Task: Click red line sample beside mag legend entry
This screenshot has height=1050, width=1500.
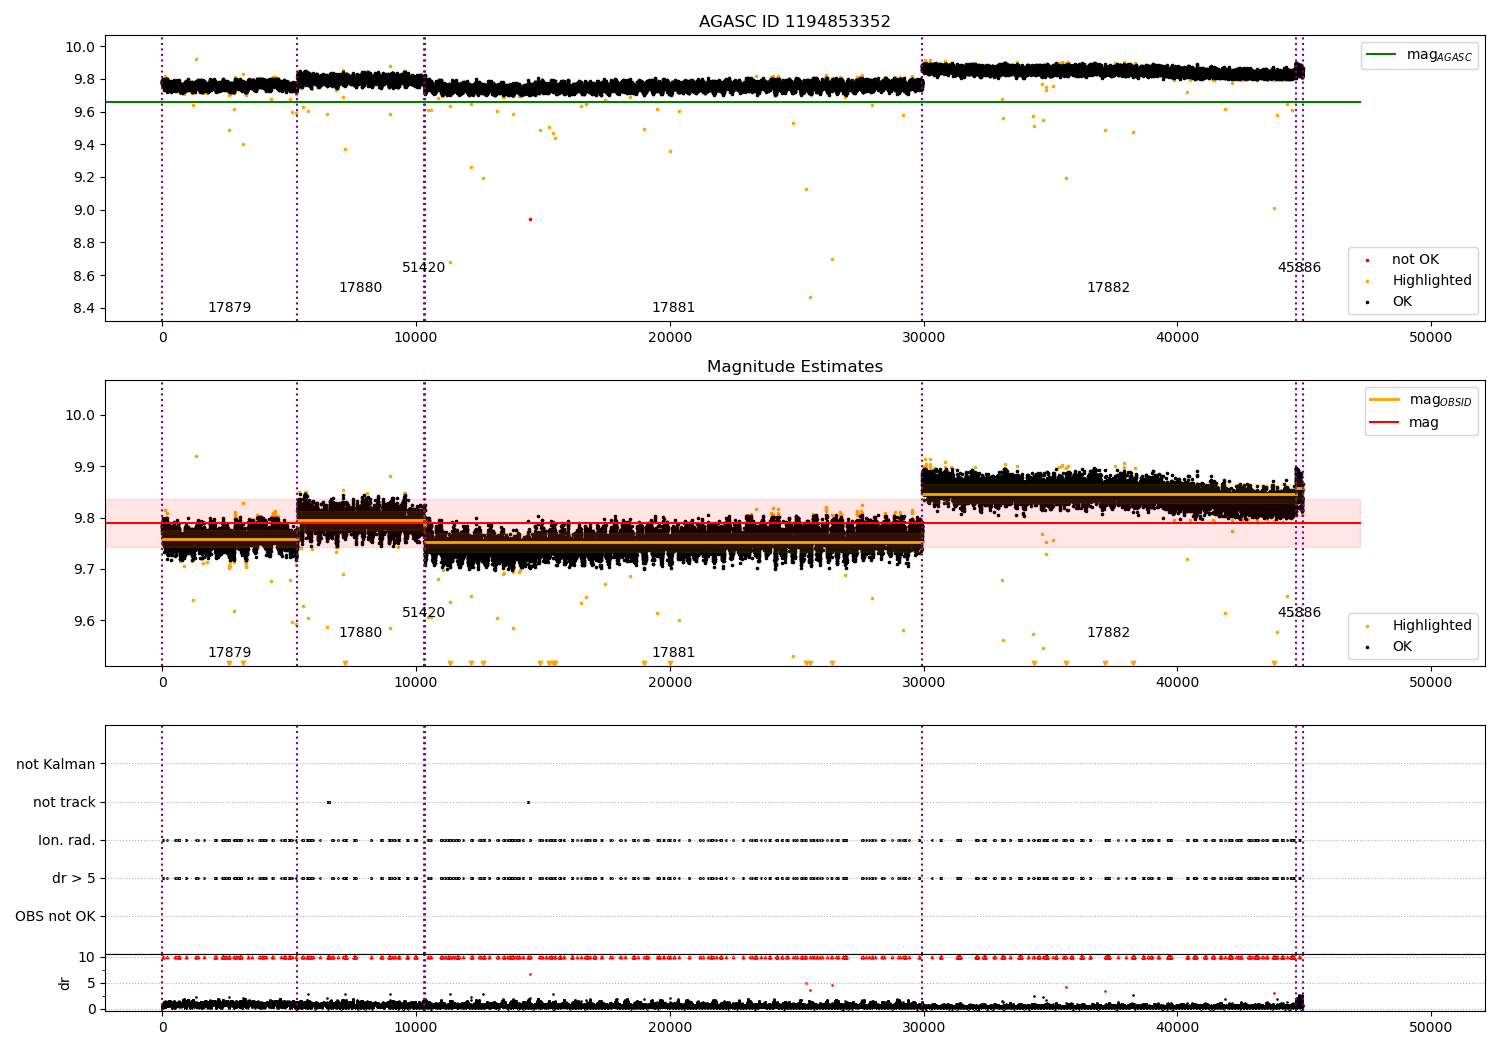Action: [1384, 423]
